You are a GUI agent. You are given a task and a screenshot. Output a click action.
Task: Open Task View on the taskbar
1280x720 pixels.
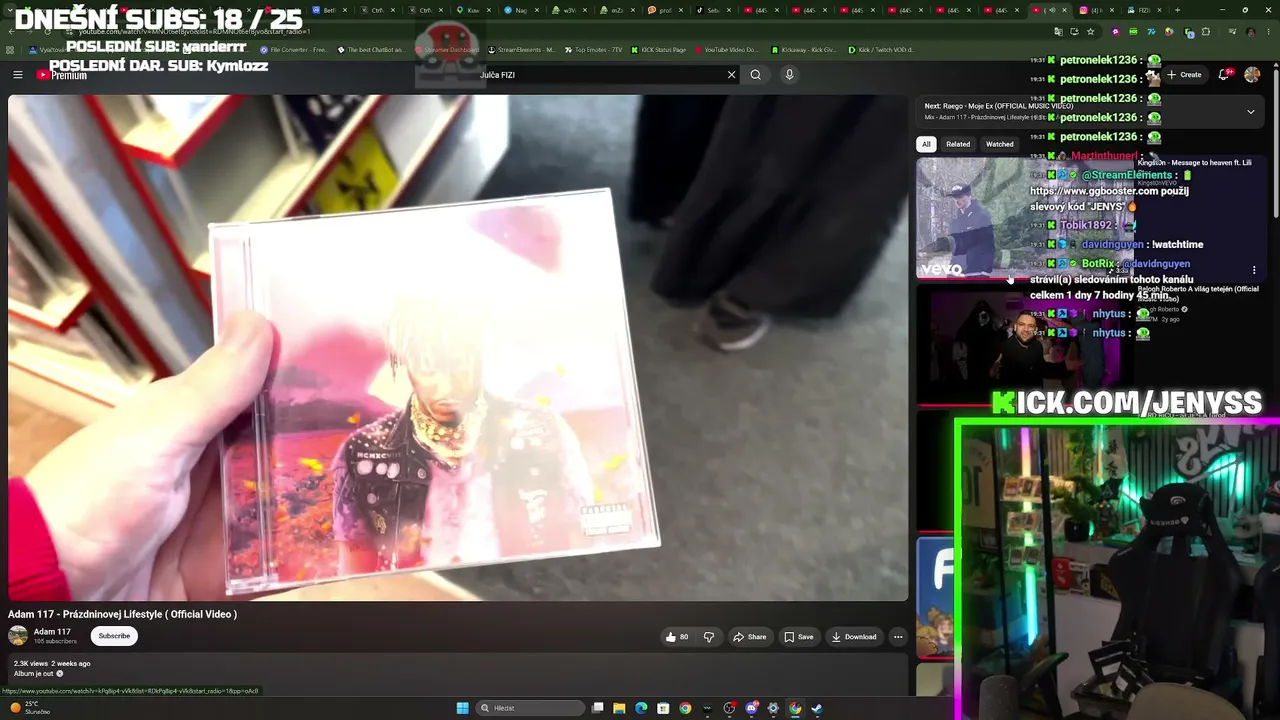pos(597,708)
